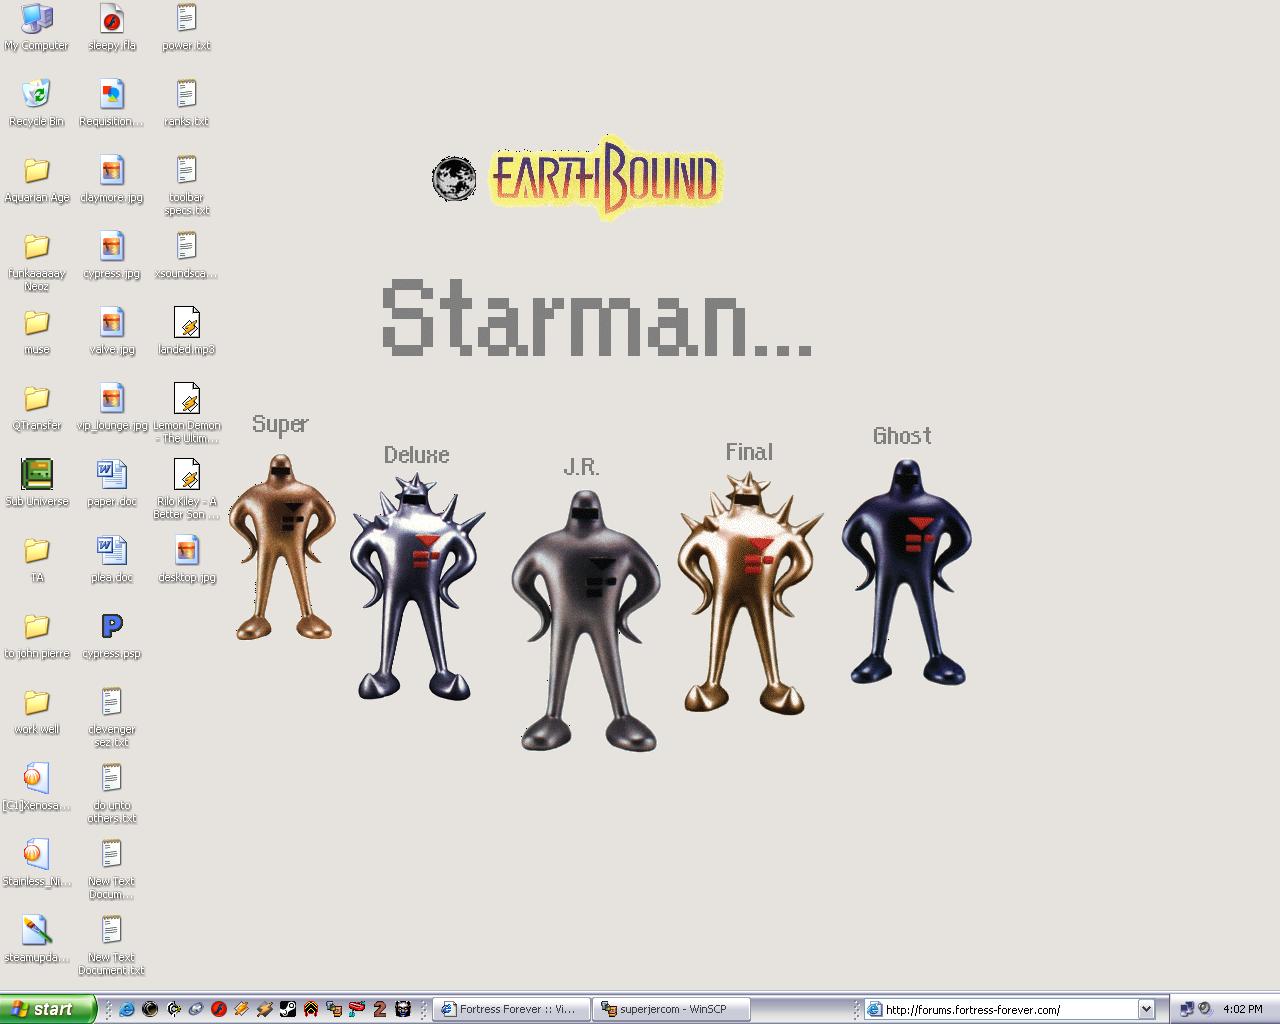
Task: Select the New Text Document.txt file
Action: coord(112,946)
